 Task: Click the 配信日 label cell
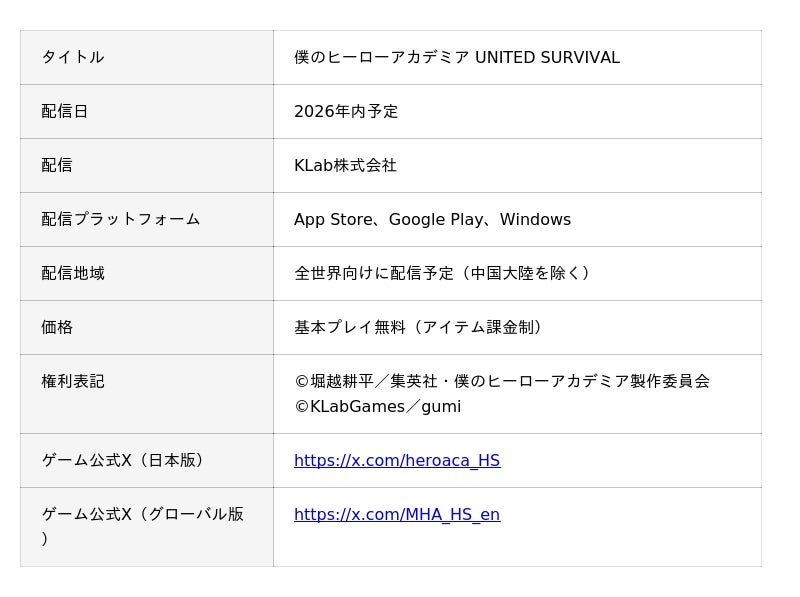point(65,112)
